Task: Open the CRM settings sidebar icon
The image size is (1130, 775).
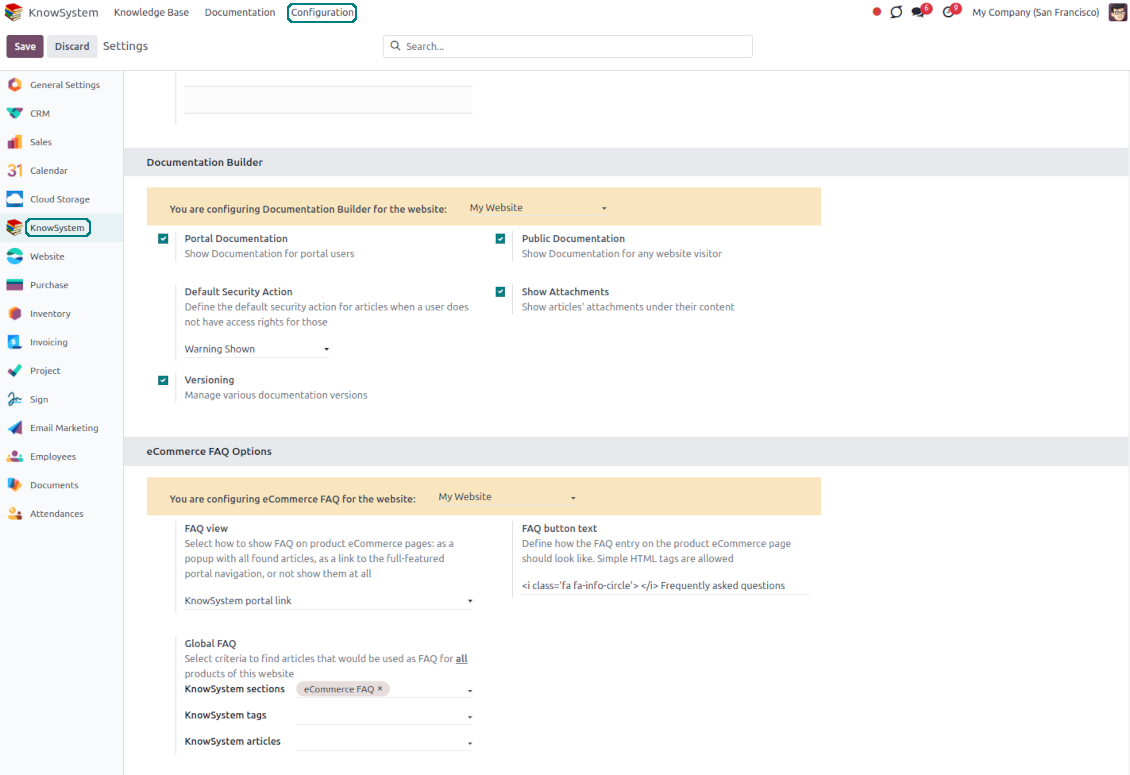Action: (x=15, y=113)
